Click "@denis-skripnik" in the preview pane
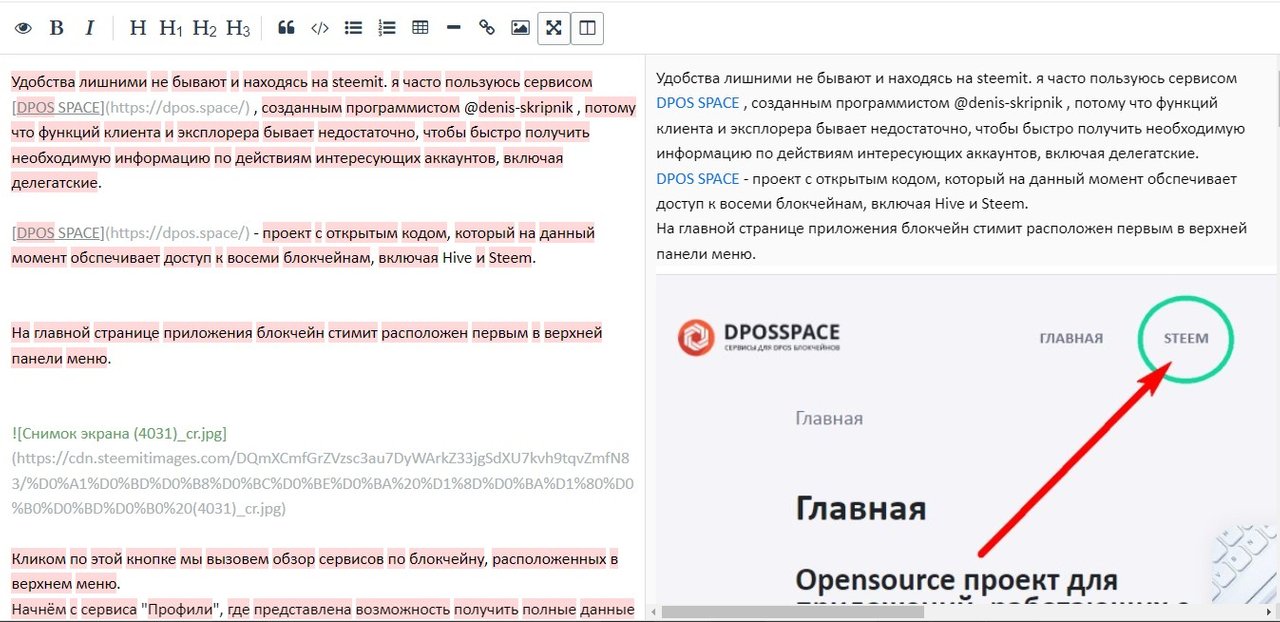Screen dimensions: 1280x622 (x=1007, y=103)
